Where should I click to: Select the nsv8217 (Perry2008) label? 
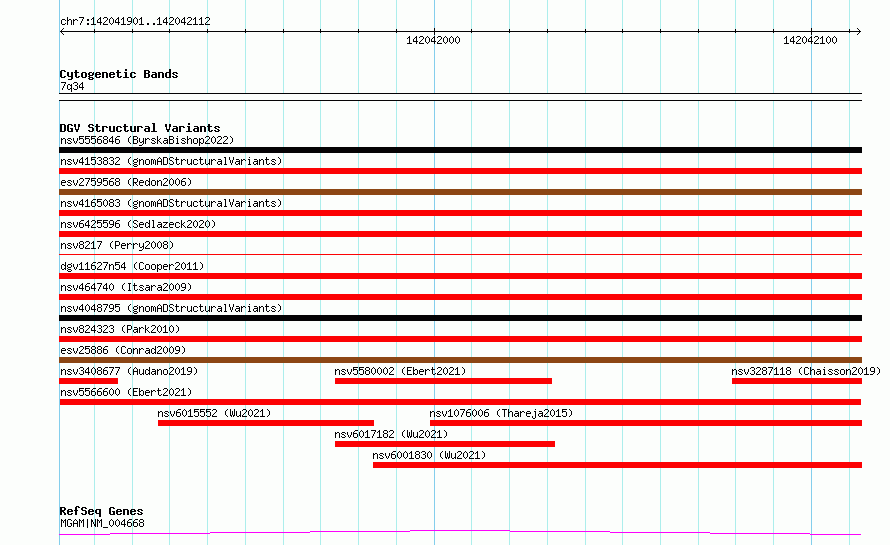coord(117,245)
